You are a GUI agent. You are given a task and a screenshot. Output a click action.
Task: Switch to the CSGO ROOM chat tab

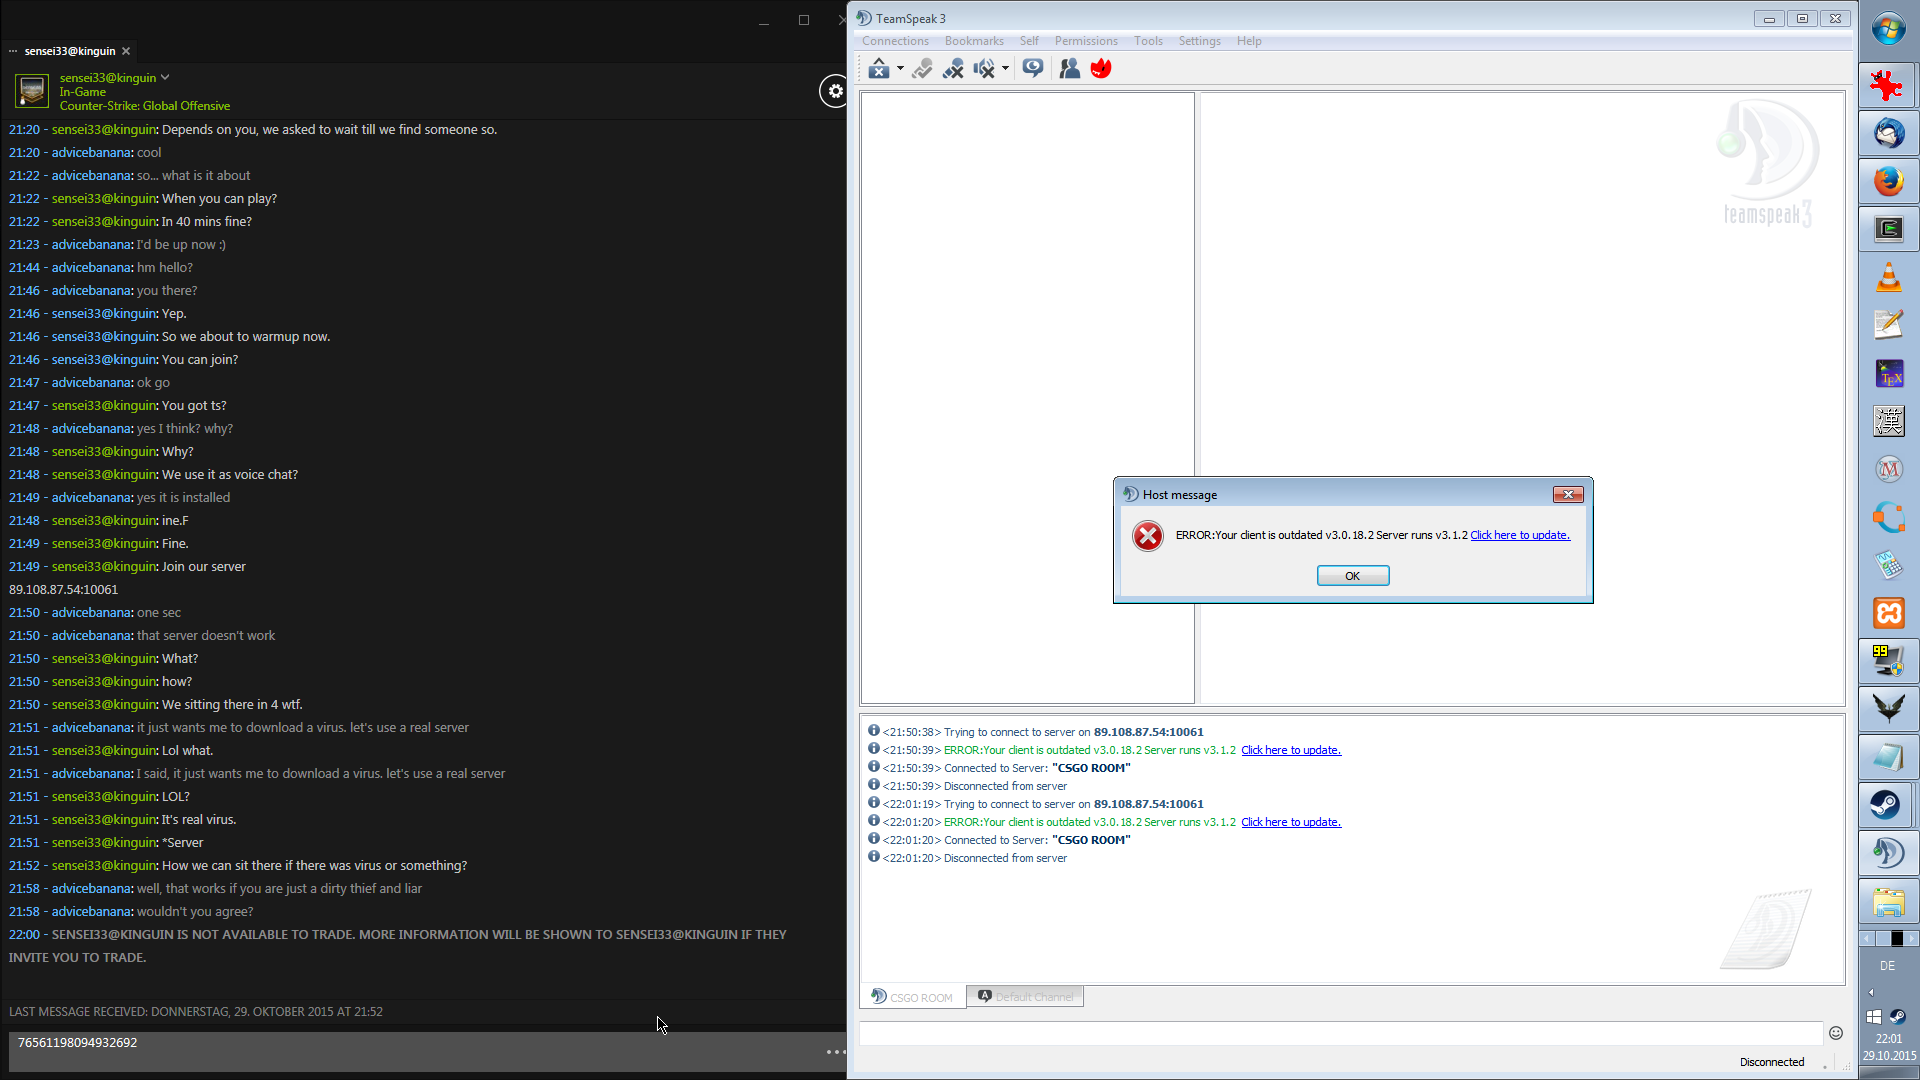click(912, 997)
